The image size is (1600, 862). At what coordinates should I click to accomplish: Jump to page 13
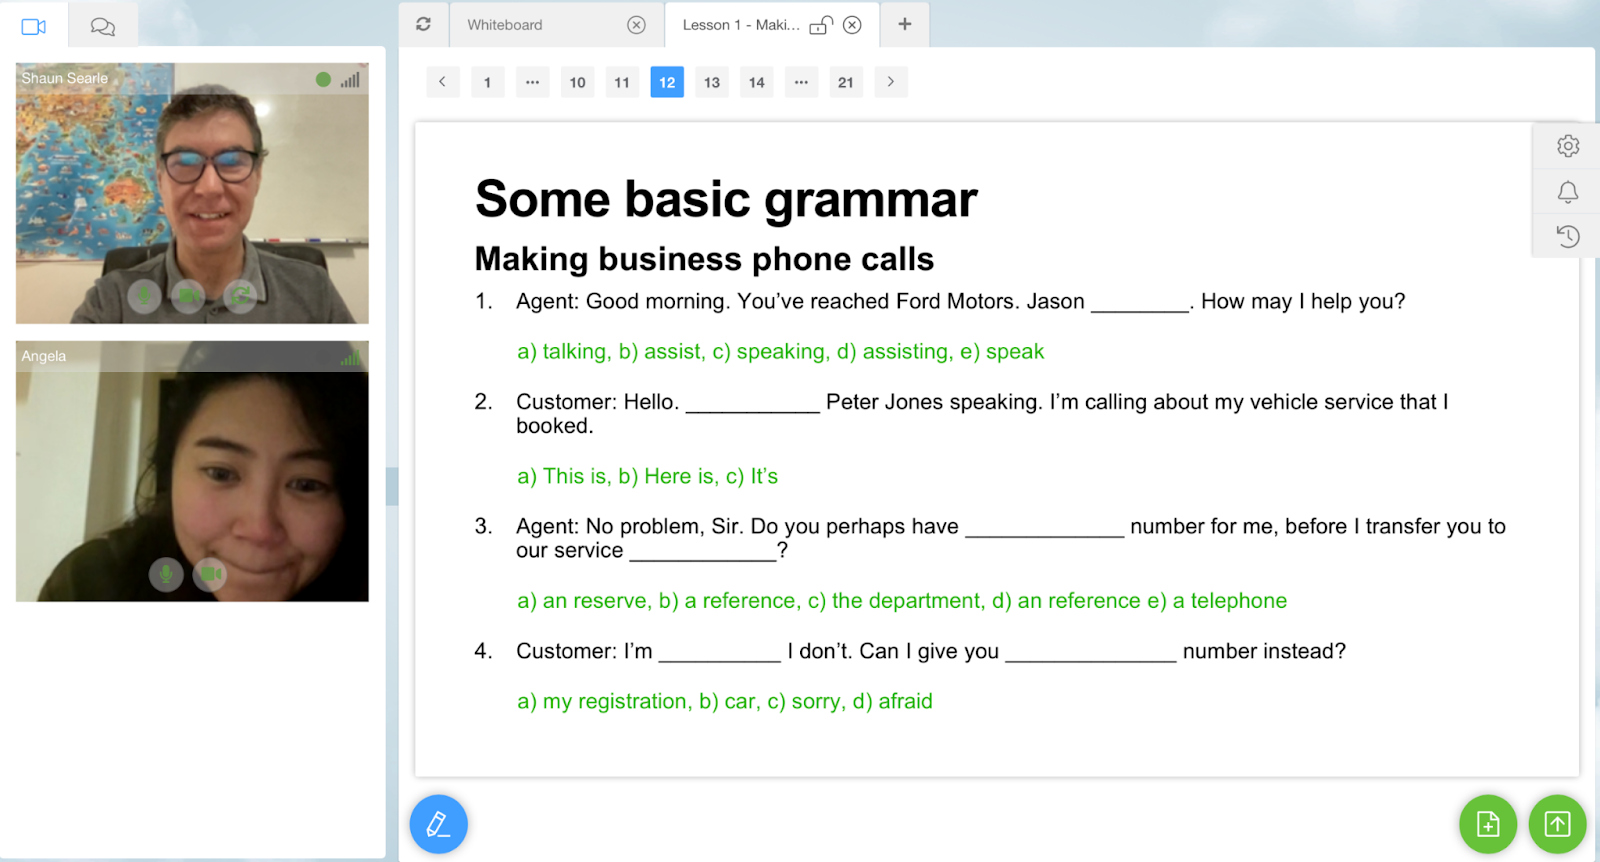pos(711,82)
